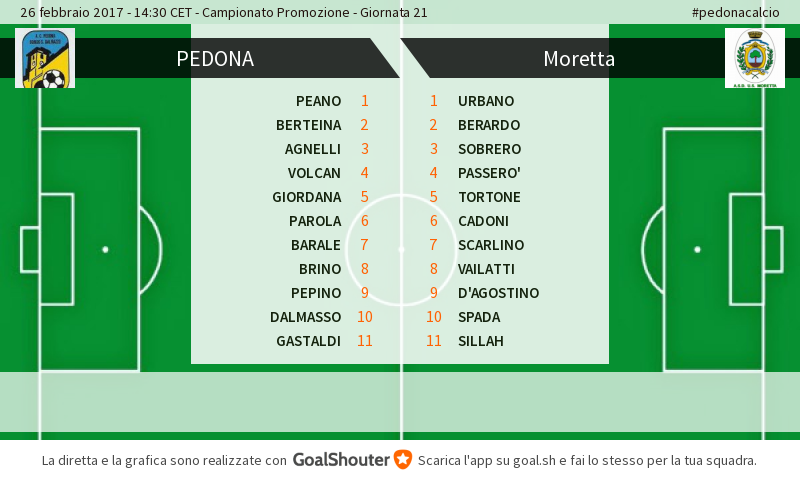
Task: Click the GoalShouter star badge icon
Action: [x=403, y=460]
